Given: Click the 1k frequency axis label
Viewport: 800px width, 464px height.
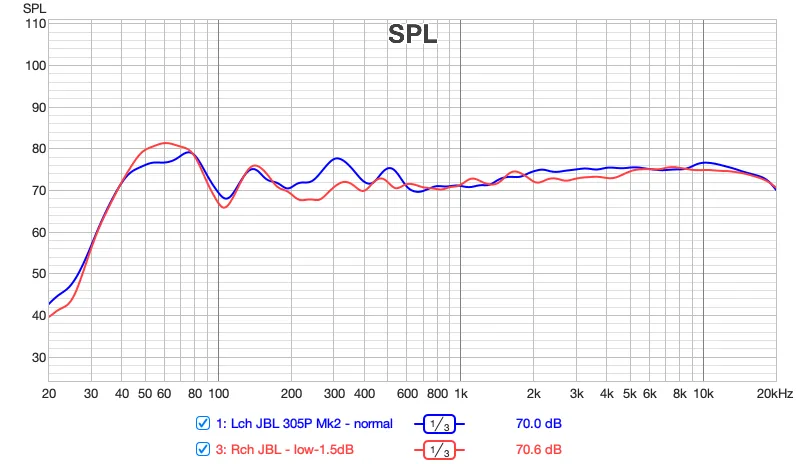Looking at the screenshot, I should (461, 394).
